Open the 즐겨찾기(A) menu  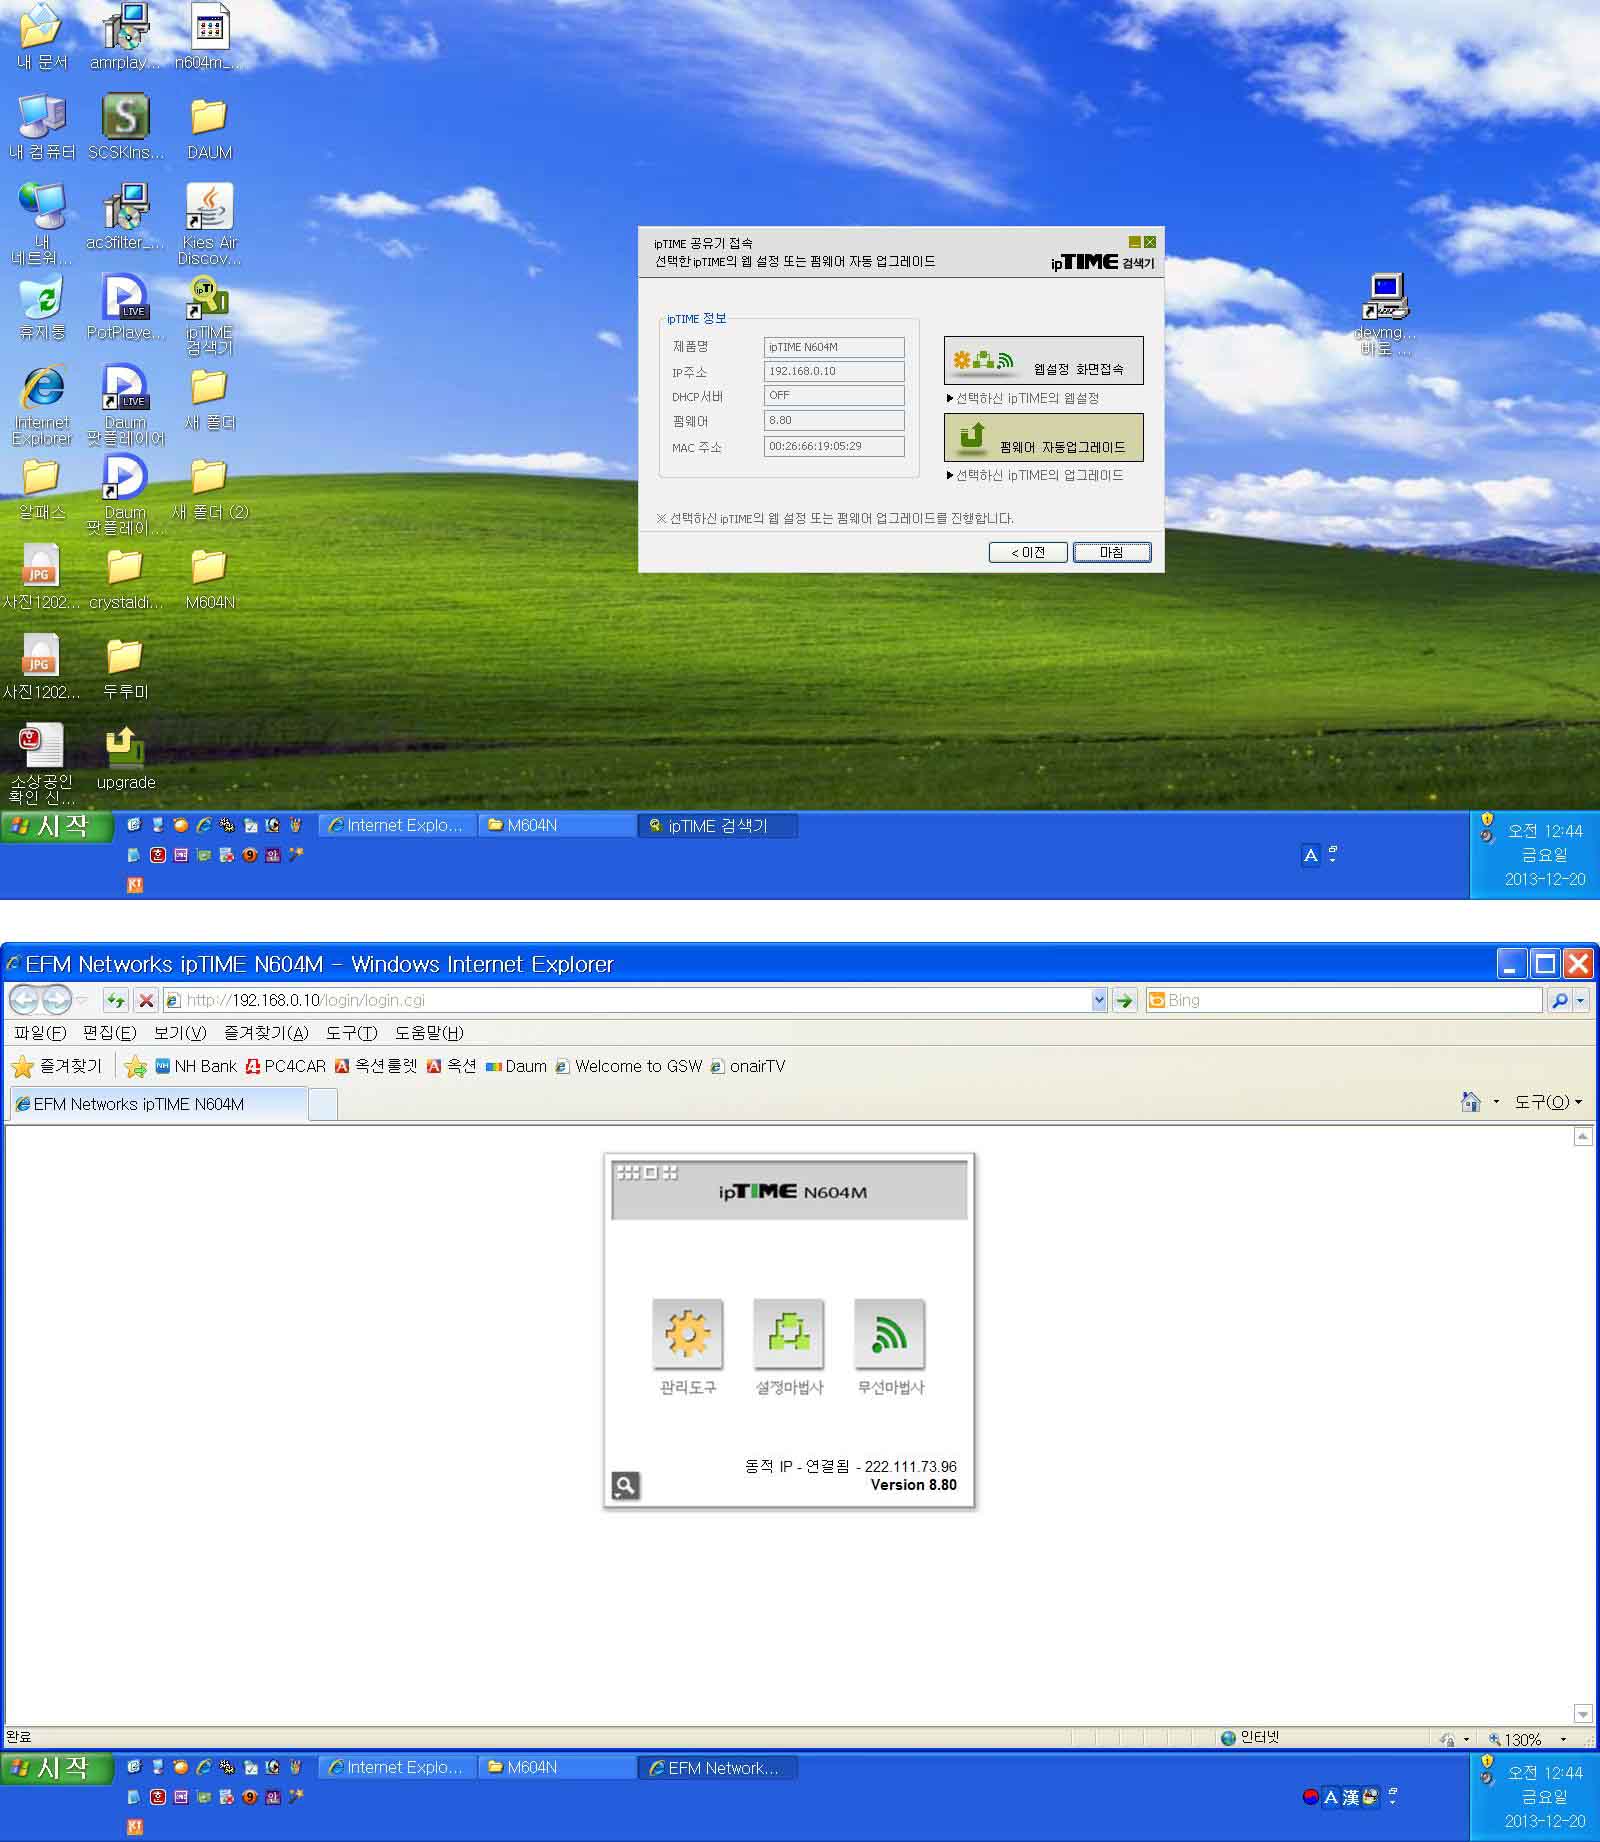[266, 1033]
